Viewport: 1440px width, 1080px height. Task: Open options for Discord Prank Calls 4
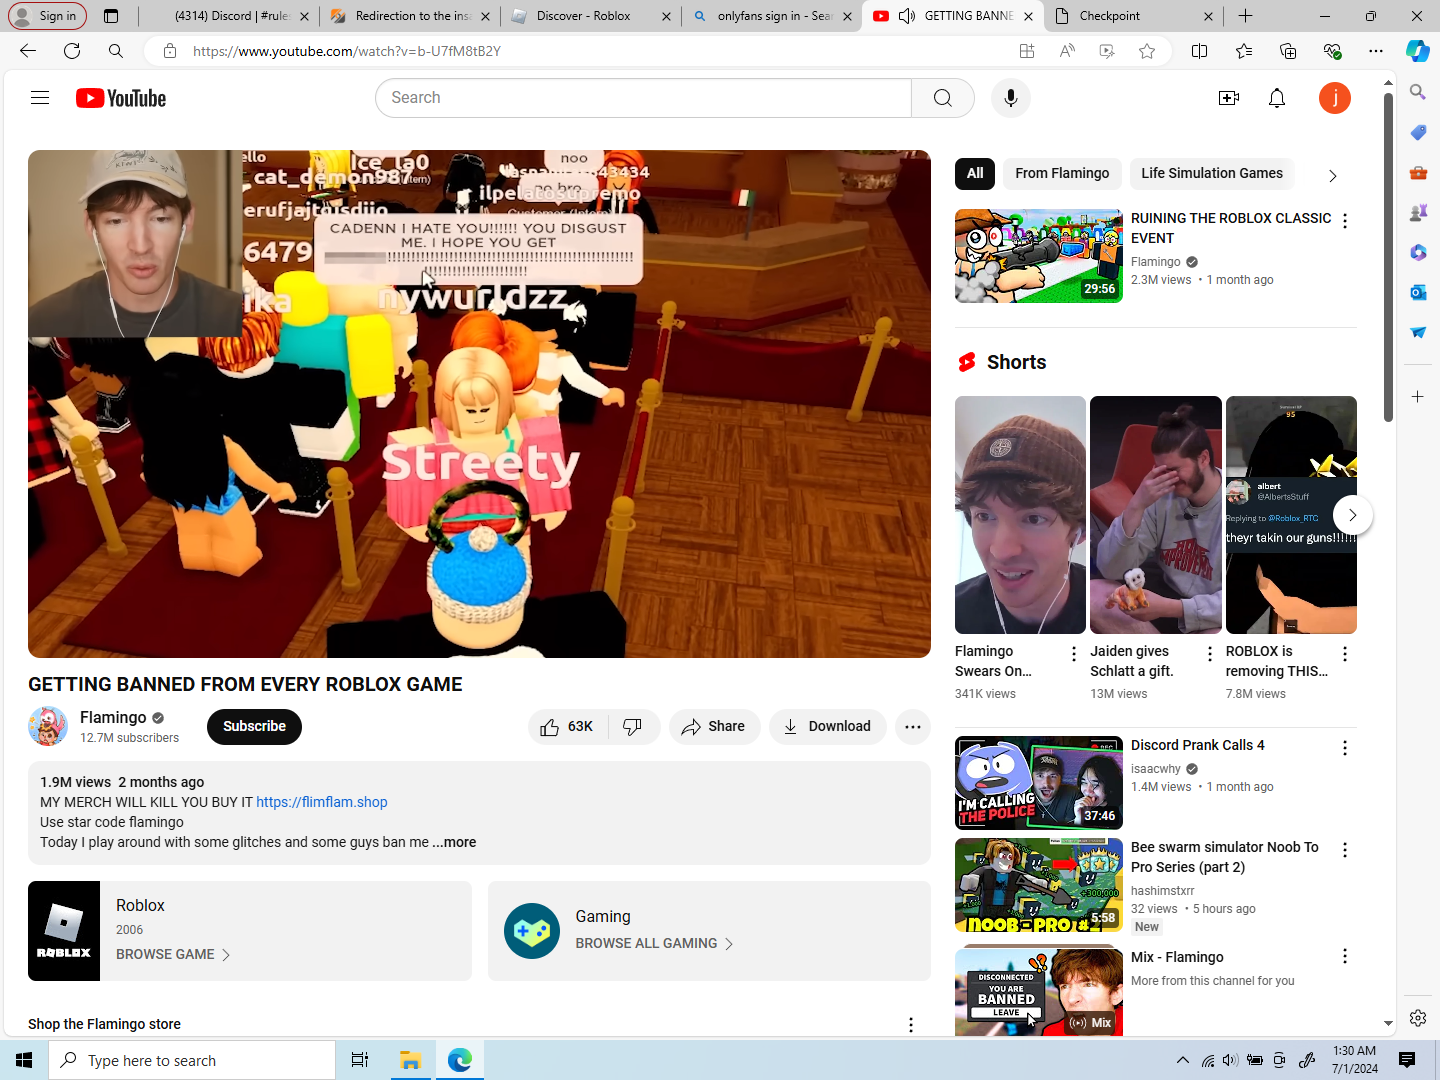[x=1345, y=748]
